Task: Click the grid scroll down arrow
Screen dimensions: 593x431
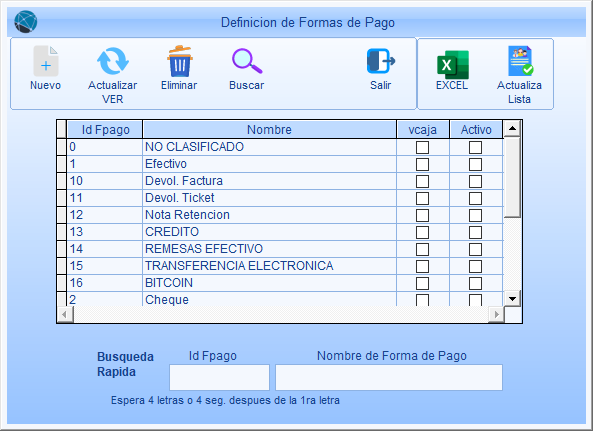Action: pos(512,299)
